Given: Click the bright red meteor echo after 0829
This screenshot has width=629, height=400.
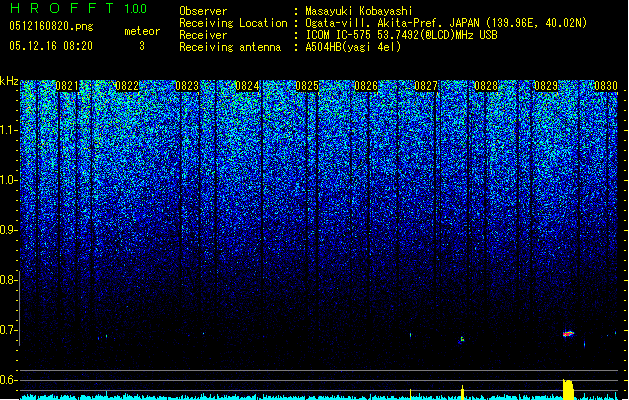Looking at the screenshot, I should click(568, 333).
